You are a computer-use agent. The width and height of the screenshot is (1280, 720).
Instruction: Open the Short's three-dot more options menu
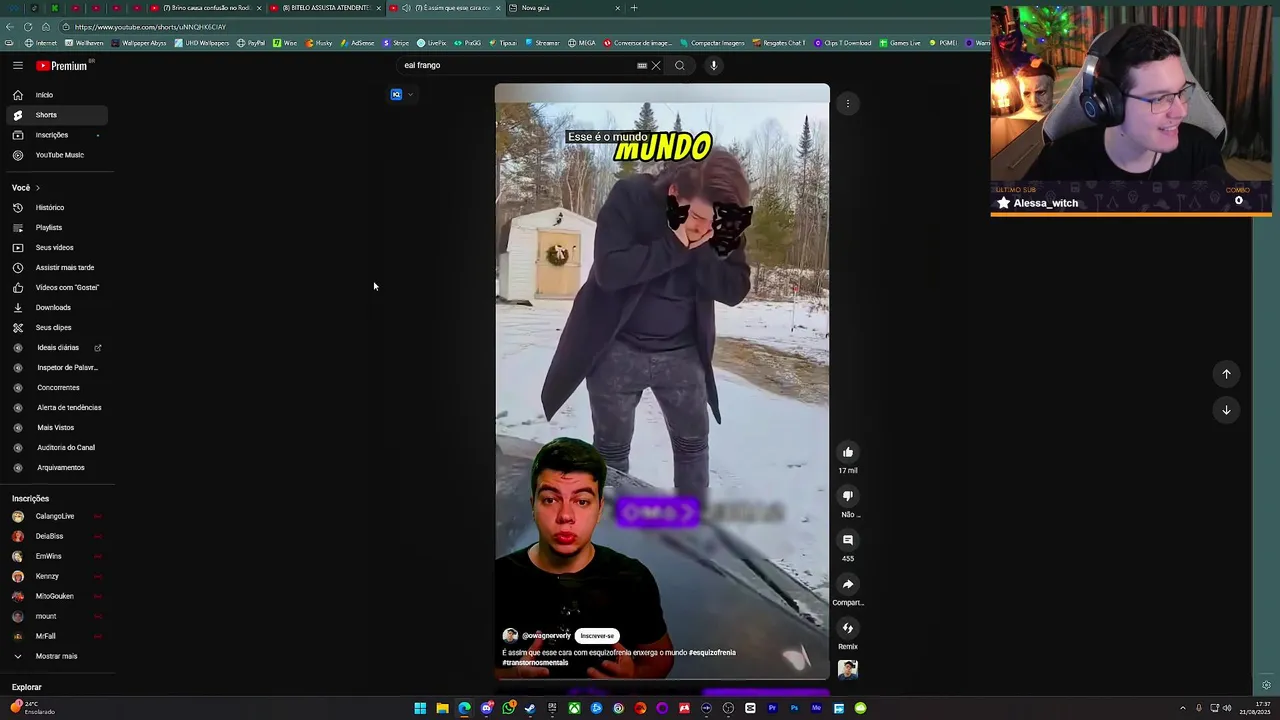pos(848,104)
